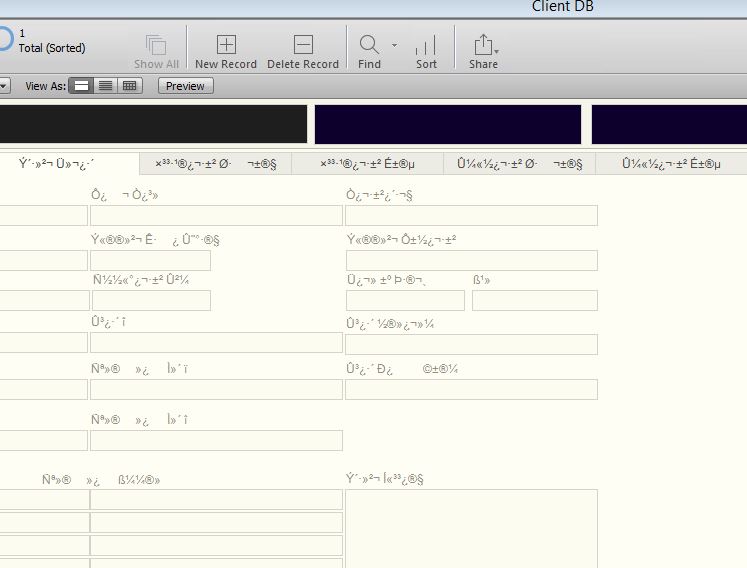This screenshot has height=568, width=747.
Task: Click the field under Û³¿·´ î label
Action: (216, 343)
